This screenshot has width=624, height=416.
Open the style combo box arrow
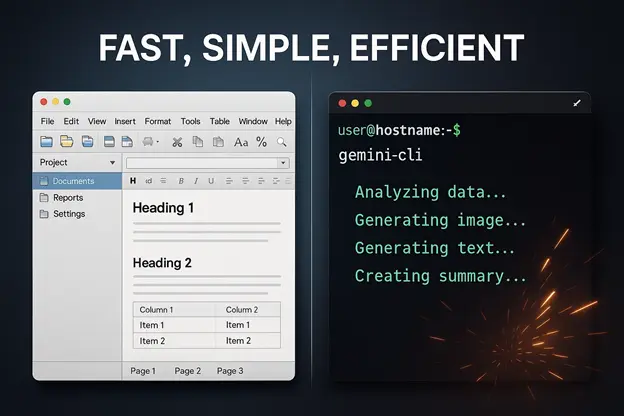(283, 163)
